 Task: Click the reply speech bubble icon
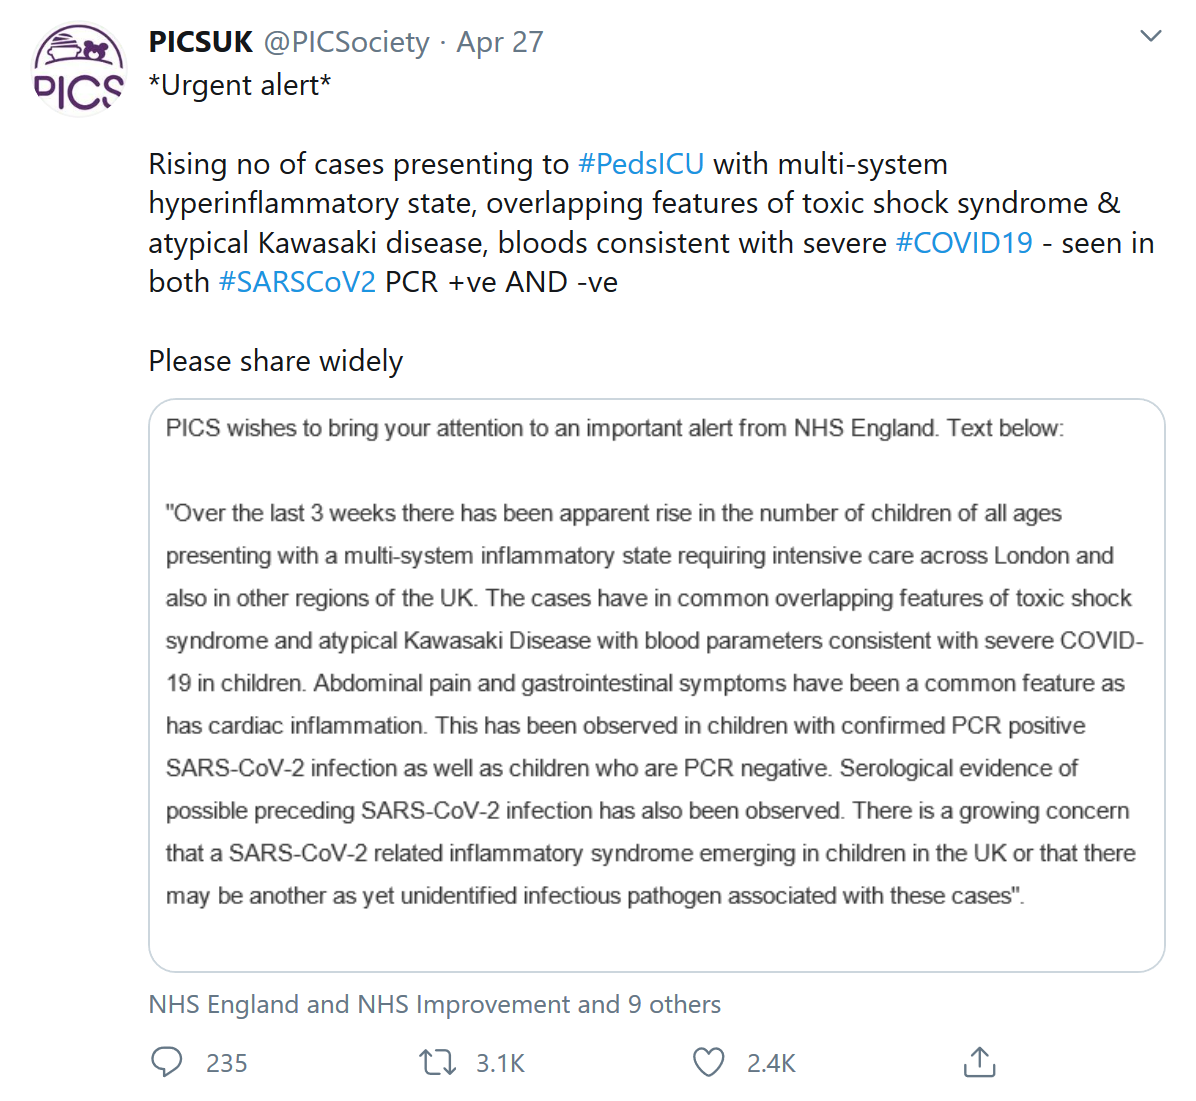[166, 1062]
